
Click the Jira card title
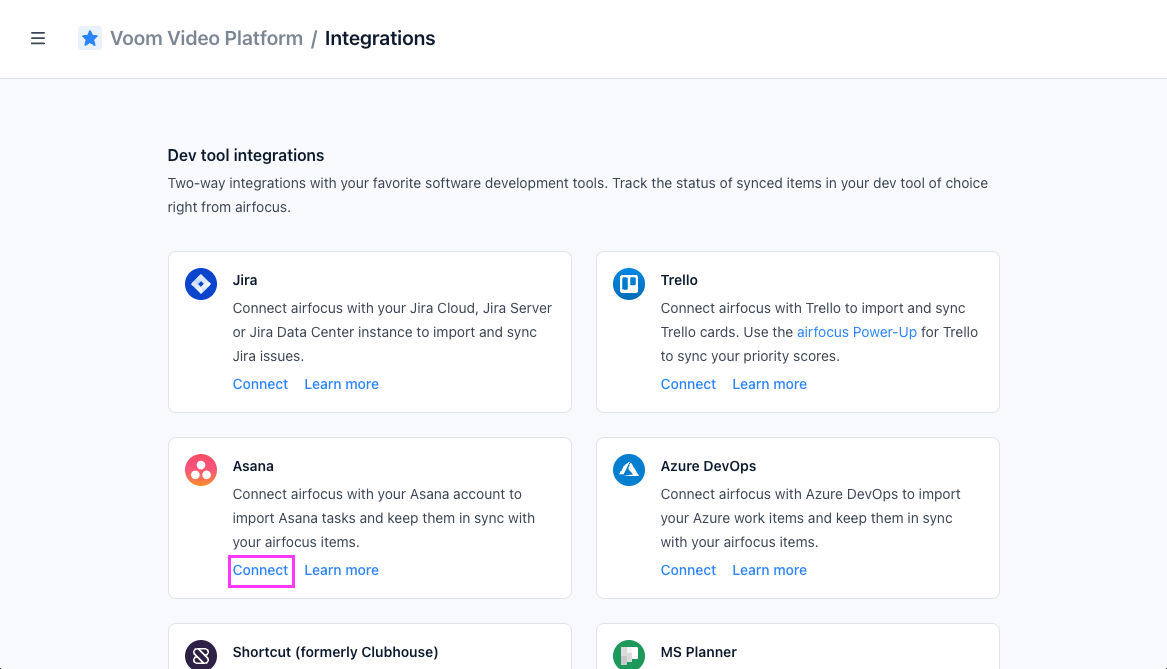245,280
